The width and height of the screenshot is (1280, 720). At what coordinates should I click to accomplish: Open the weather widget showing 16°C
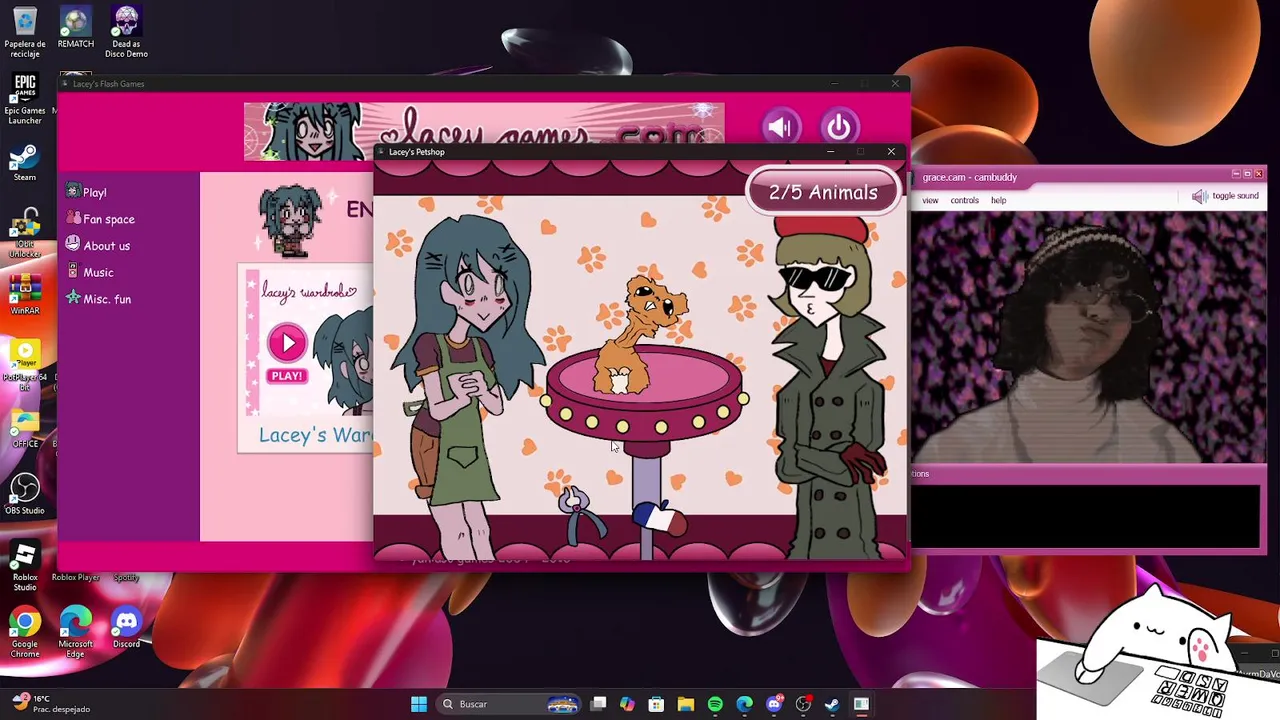tap(50, 704)
